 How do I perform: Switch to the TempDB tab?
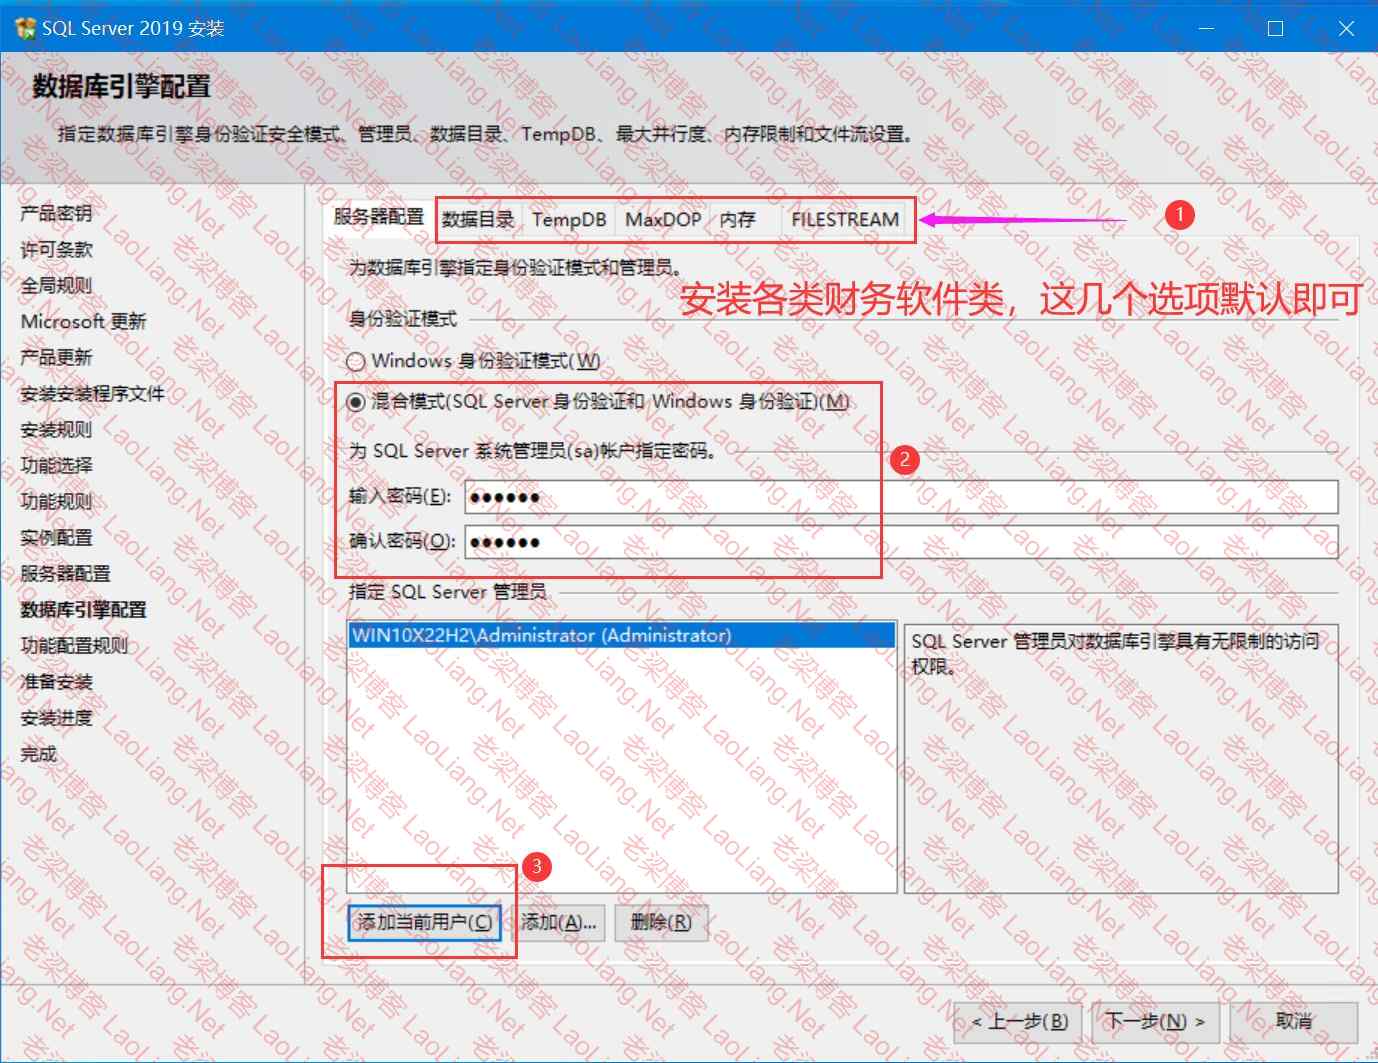pos(568,220)
